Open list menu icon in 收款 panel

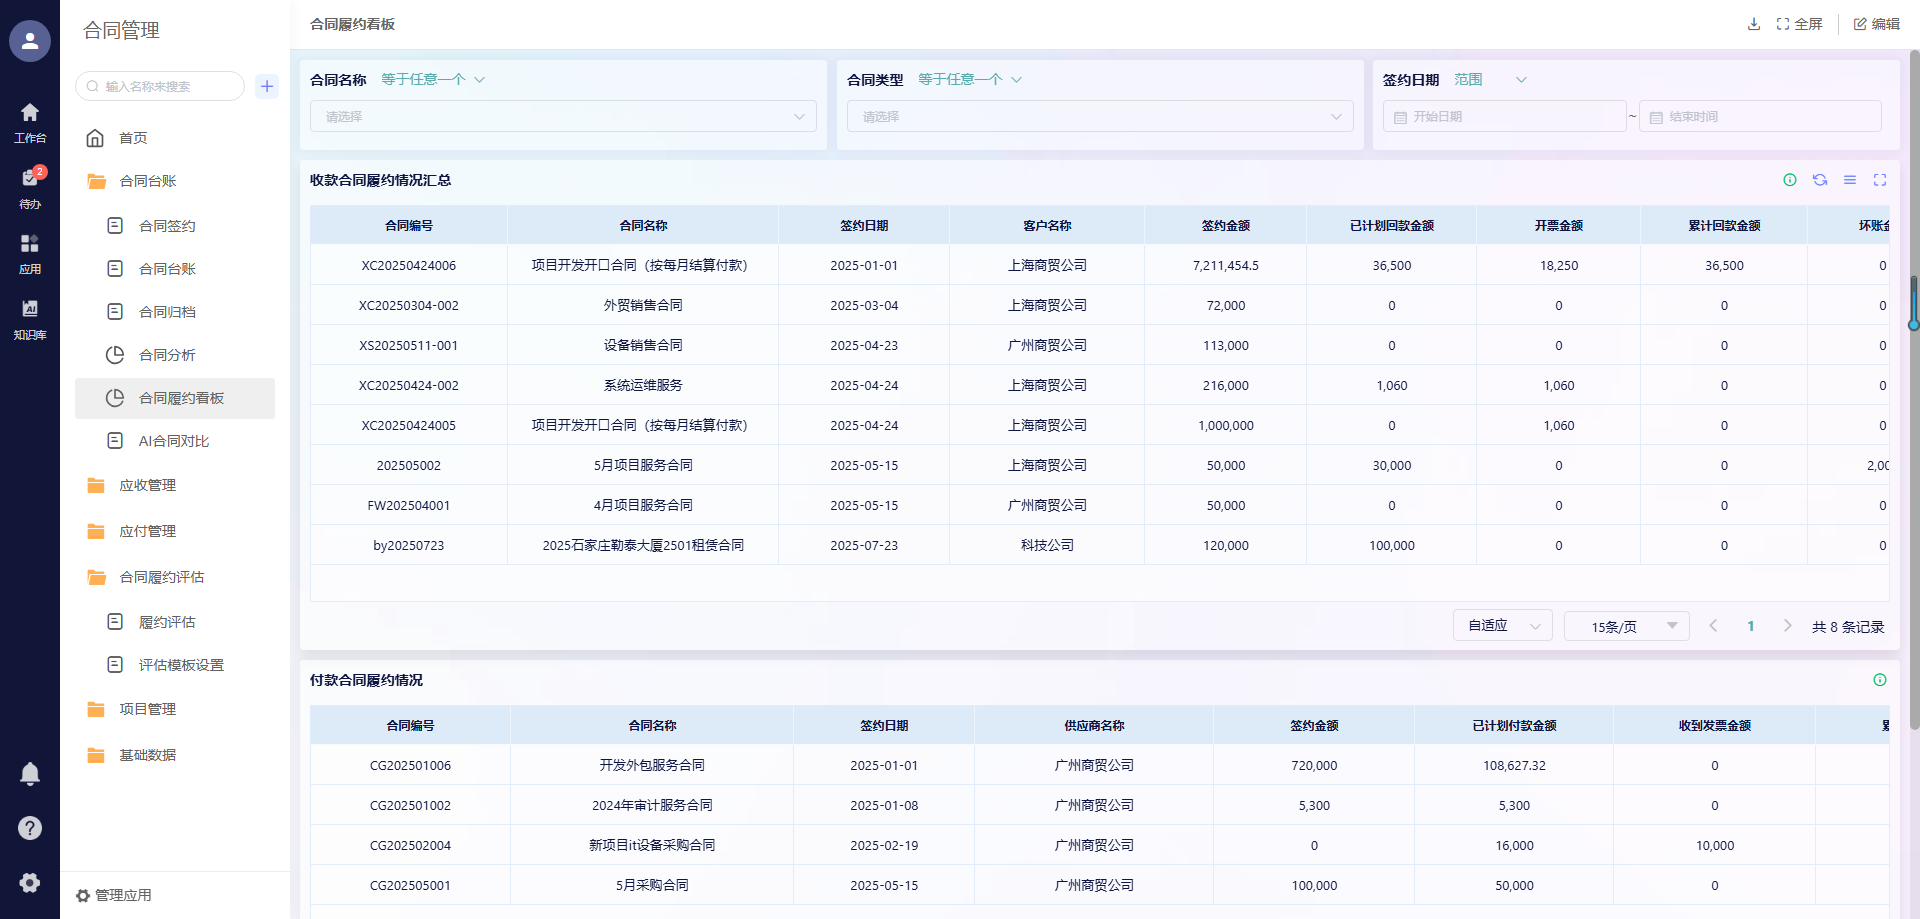[x=1850, y=180]
